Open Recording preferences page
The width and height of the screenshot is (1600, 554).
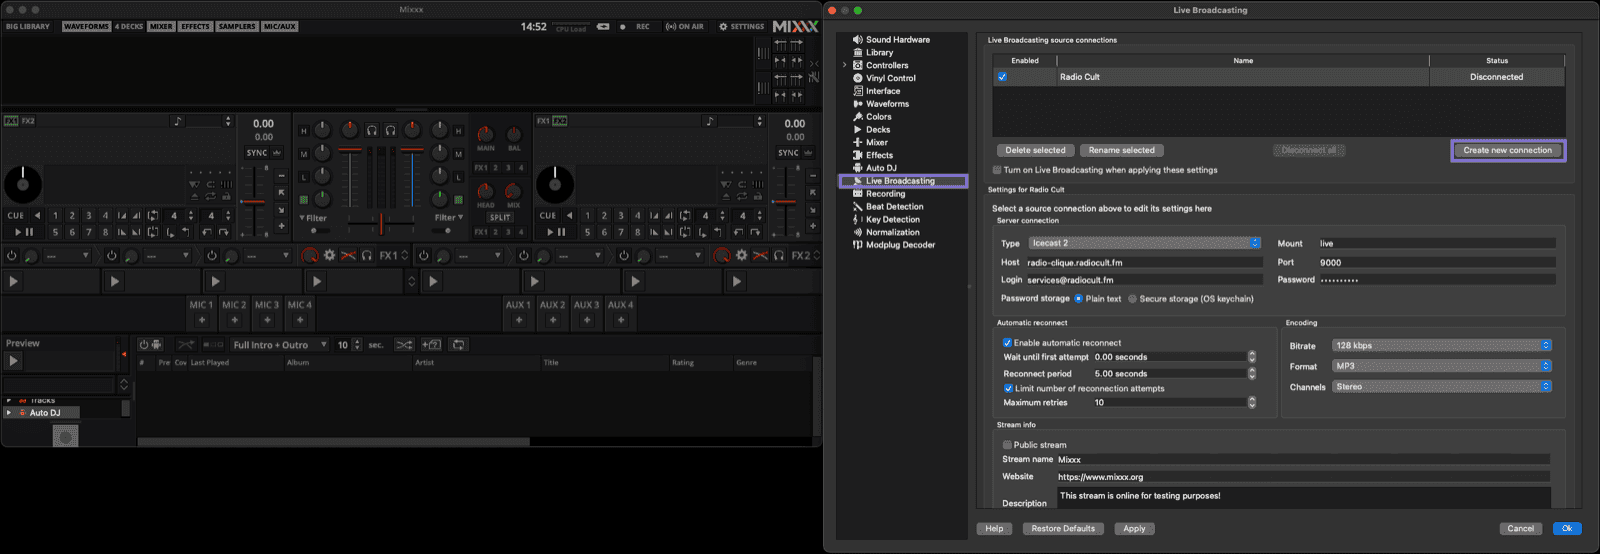click(x=885, y=194)
